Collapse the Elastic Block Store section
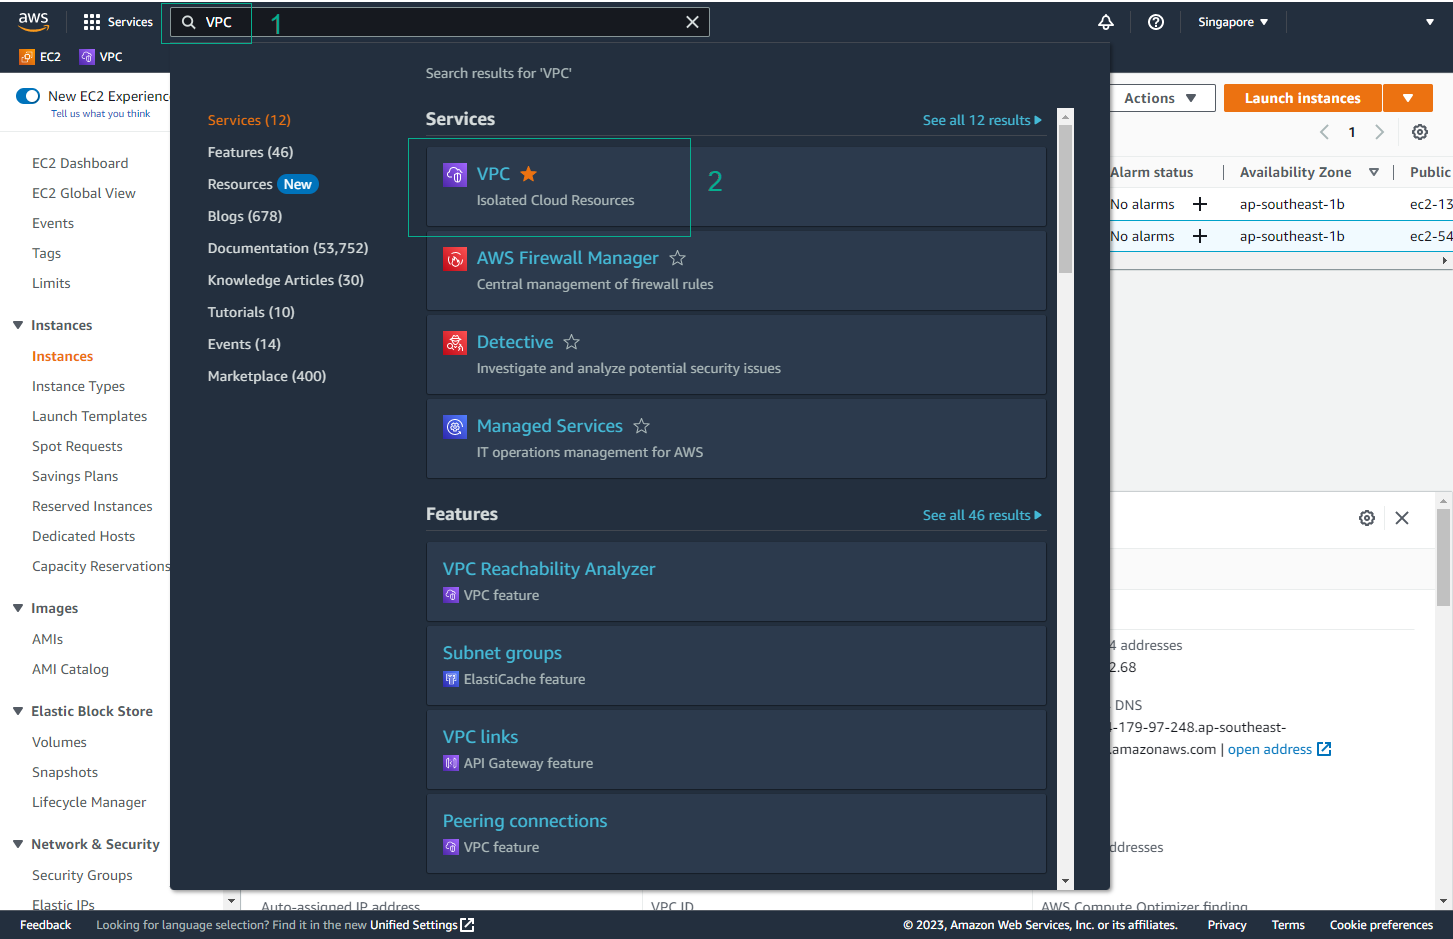The image size is (1453, 939). 18,711
